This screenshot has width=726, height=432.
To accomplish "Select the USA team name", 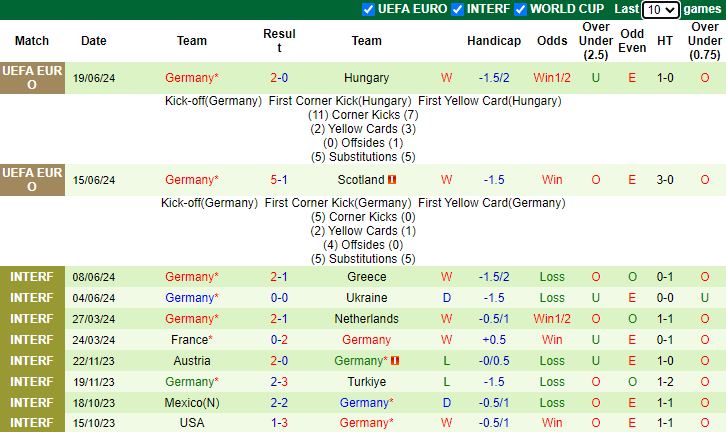I will pyautogui.click(x=191, y=423).
